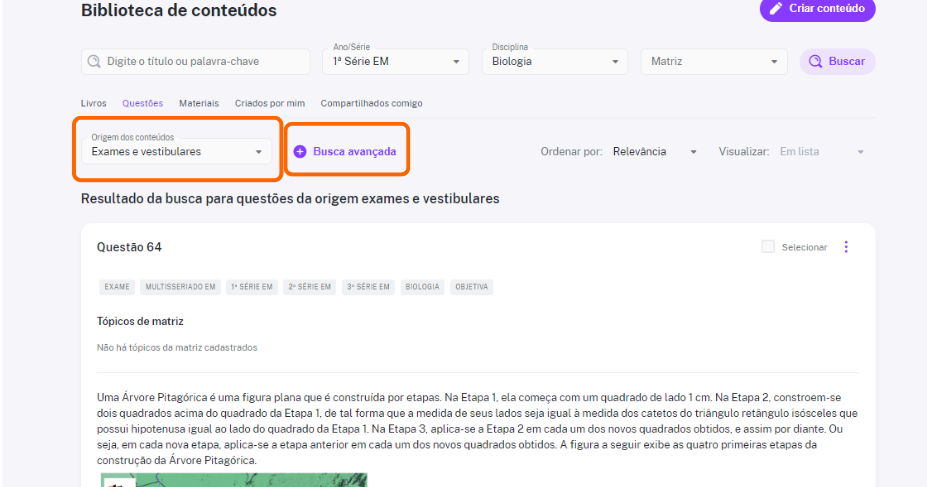Screen dimensions: 927x487
Task: Click the magnifier icon in search field
Action: pos(94,61)
